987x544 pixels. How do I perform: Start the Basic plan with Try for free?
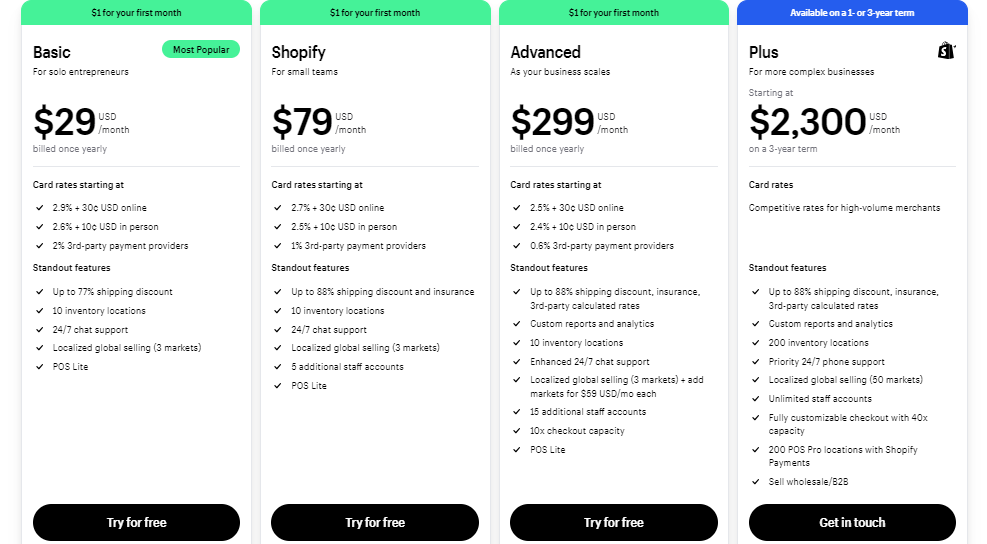point(136,523)
